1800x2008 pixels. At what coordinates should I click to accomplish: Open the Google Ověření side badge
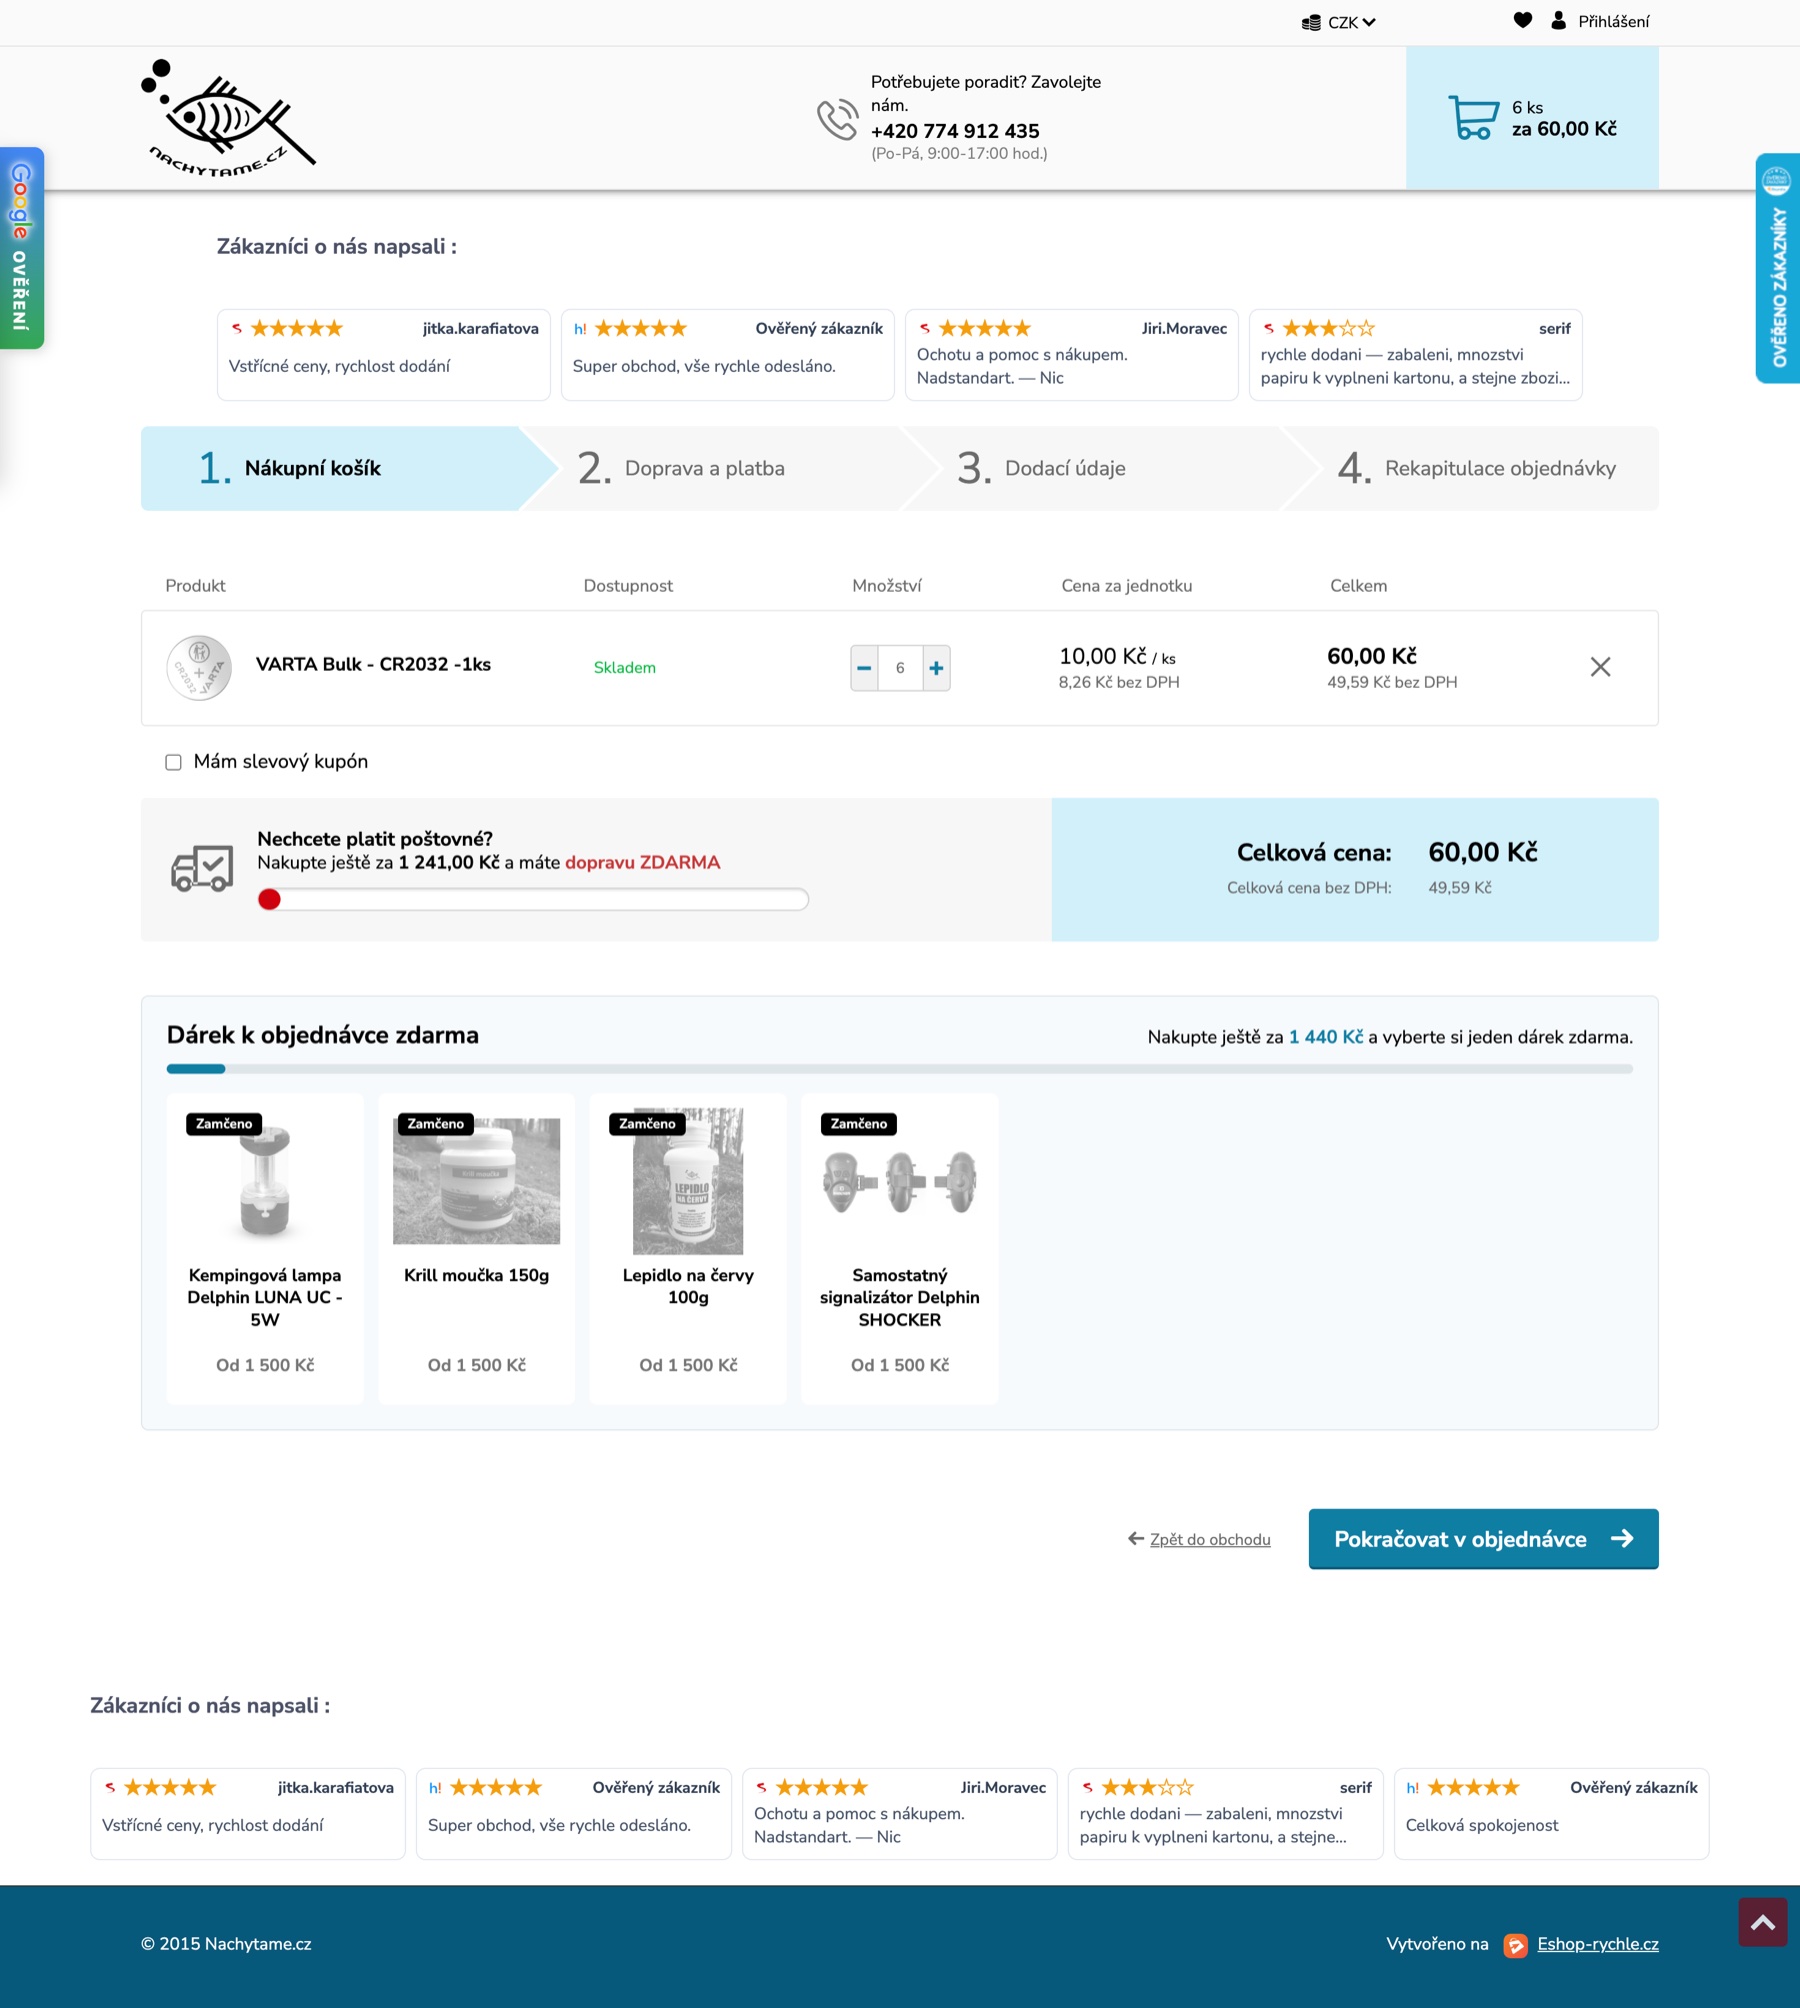(21, 248)
